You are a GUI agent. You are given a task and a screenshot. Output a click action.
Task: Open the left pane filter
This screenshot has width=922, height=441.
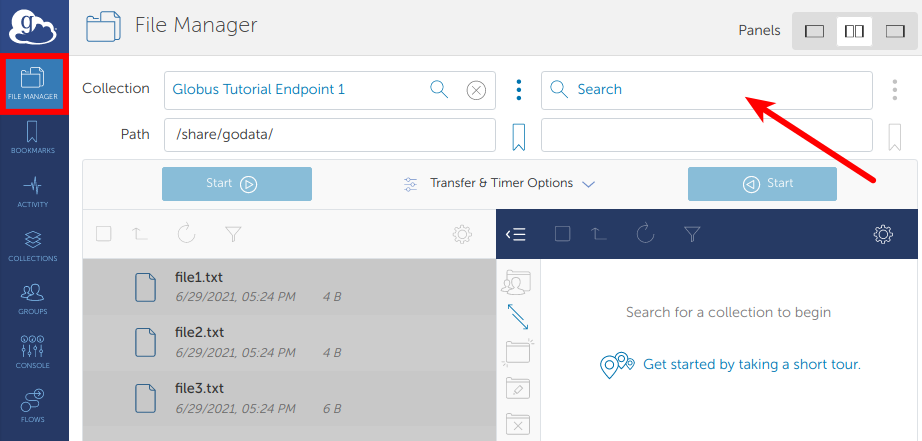coord(233,234)
